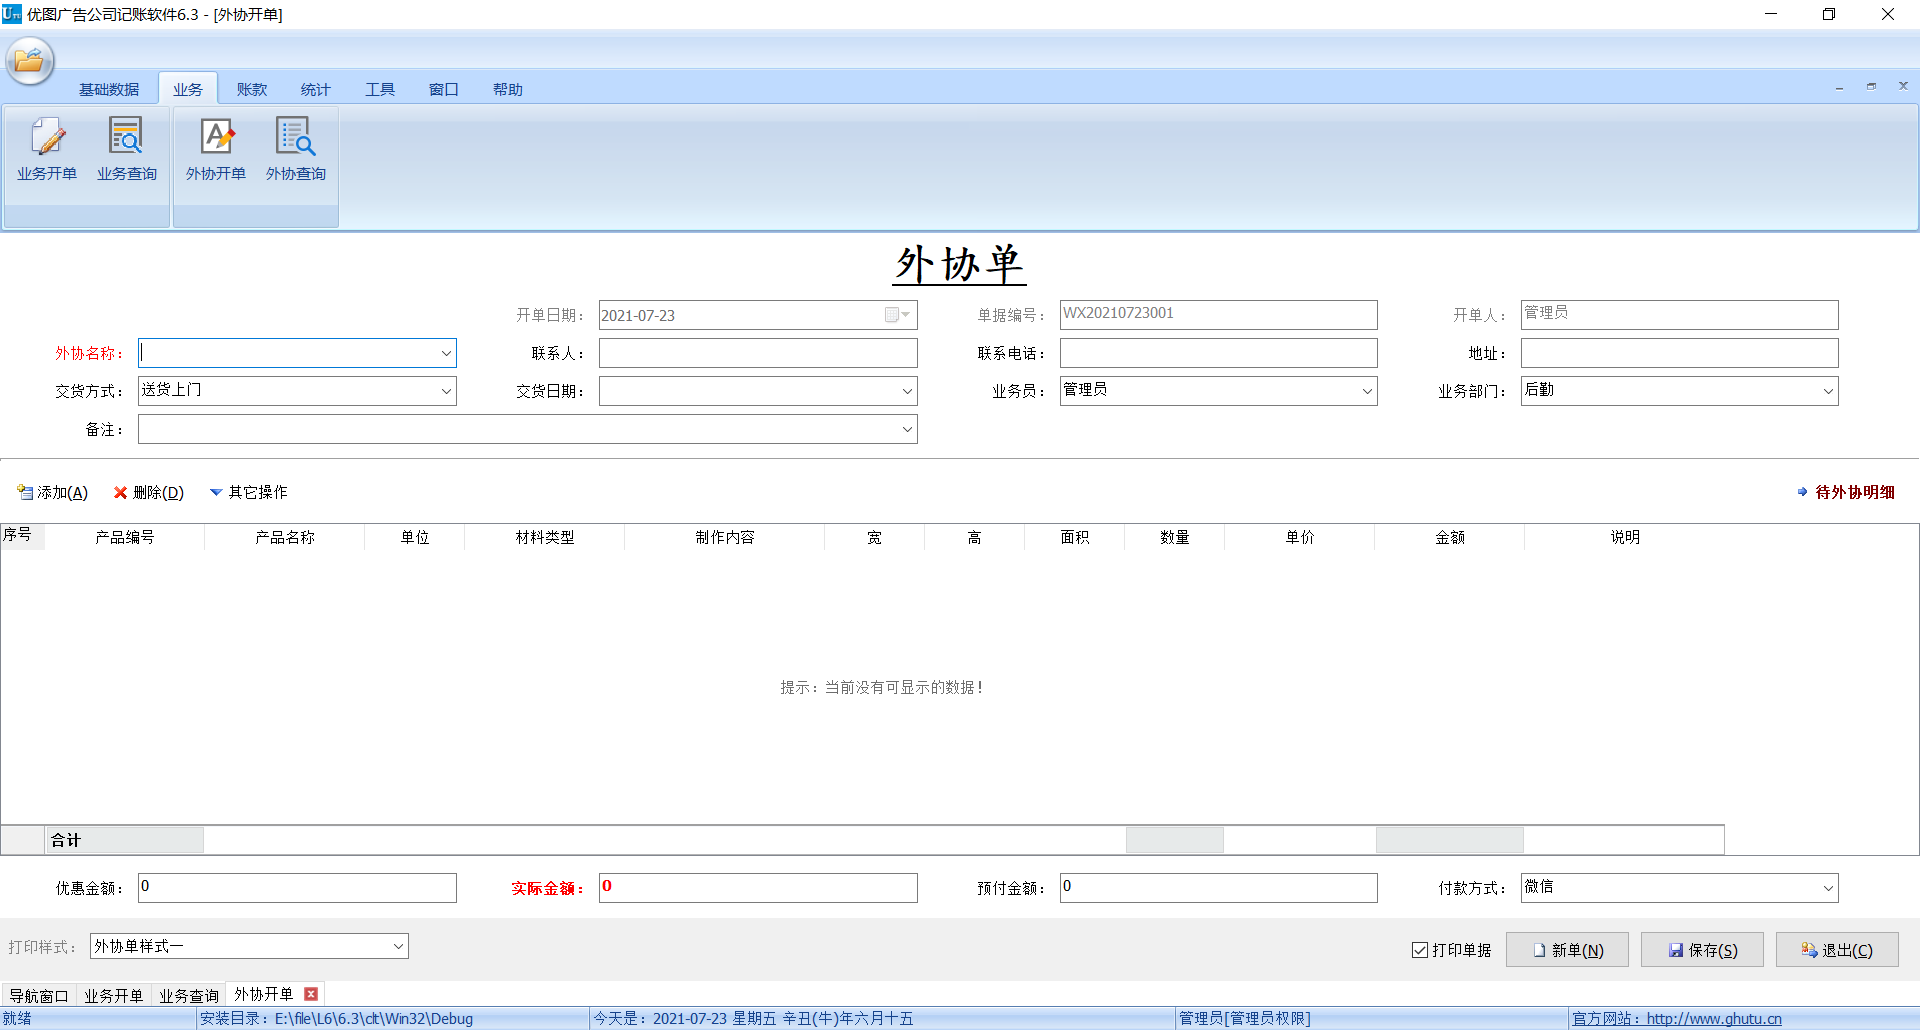This screenshot has height=1030, width=1920.
Task: Click the 保存(S) button
Action: (x=1702, y=950)
